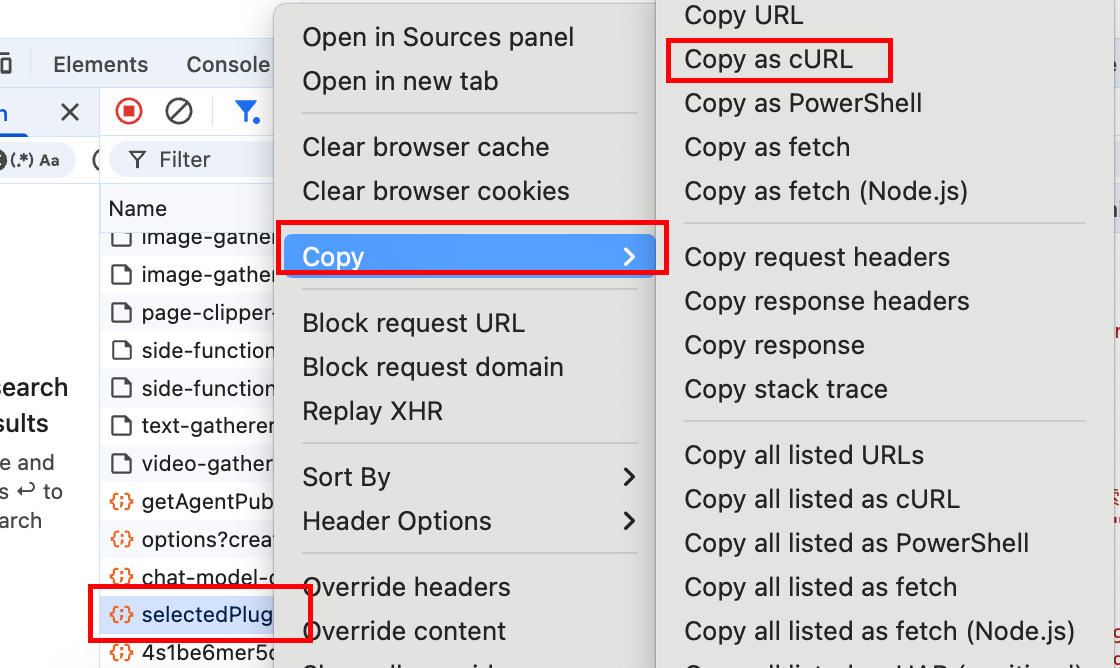
Task: Click inside the Filter input field
Action: [191, 159]
